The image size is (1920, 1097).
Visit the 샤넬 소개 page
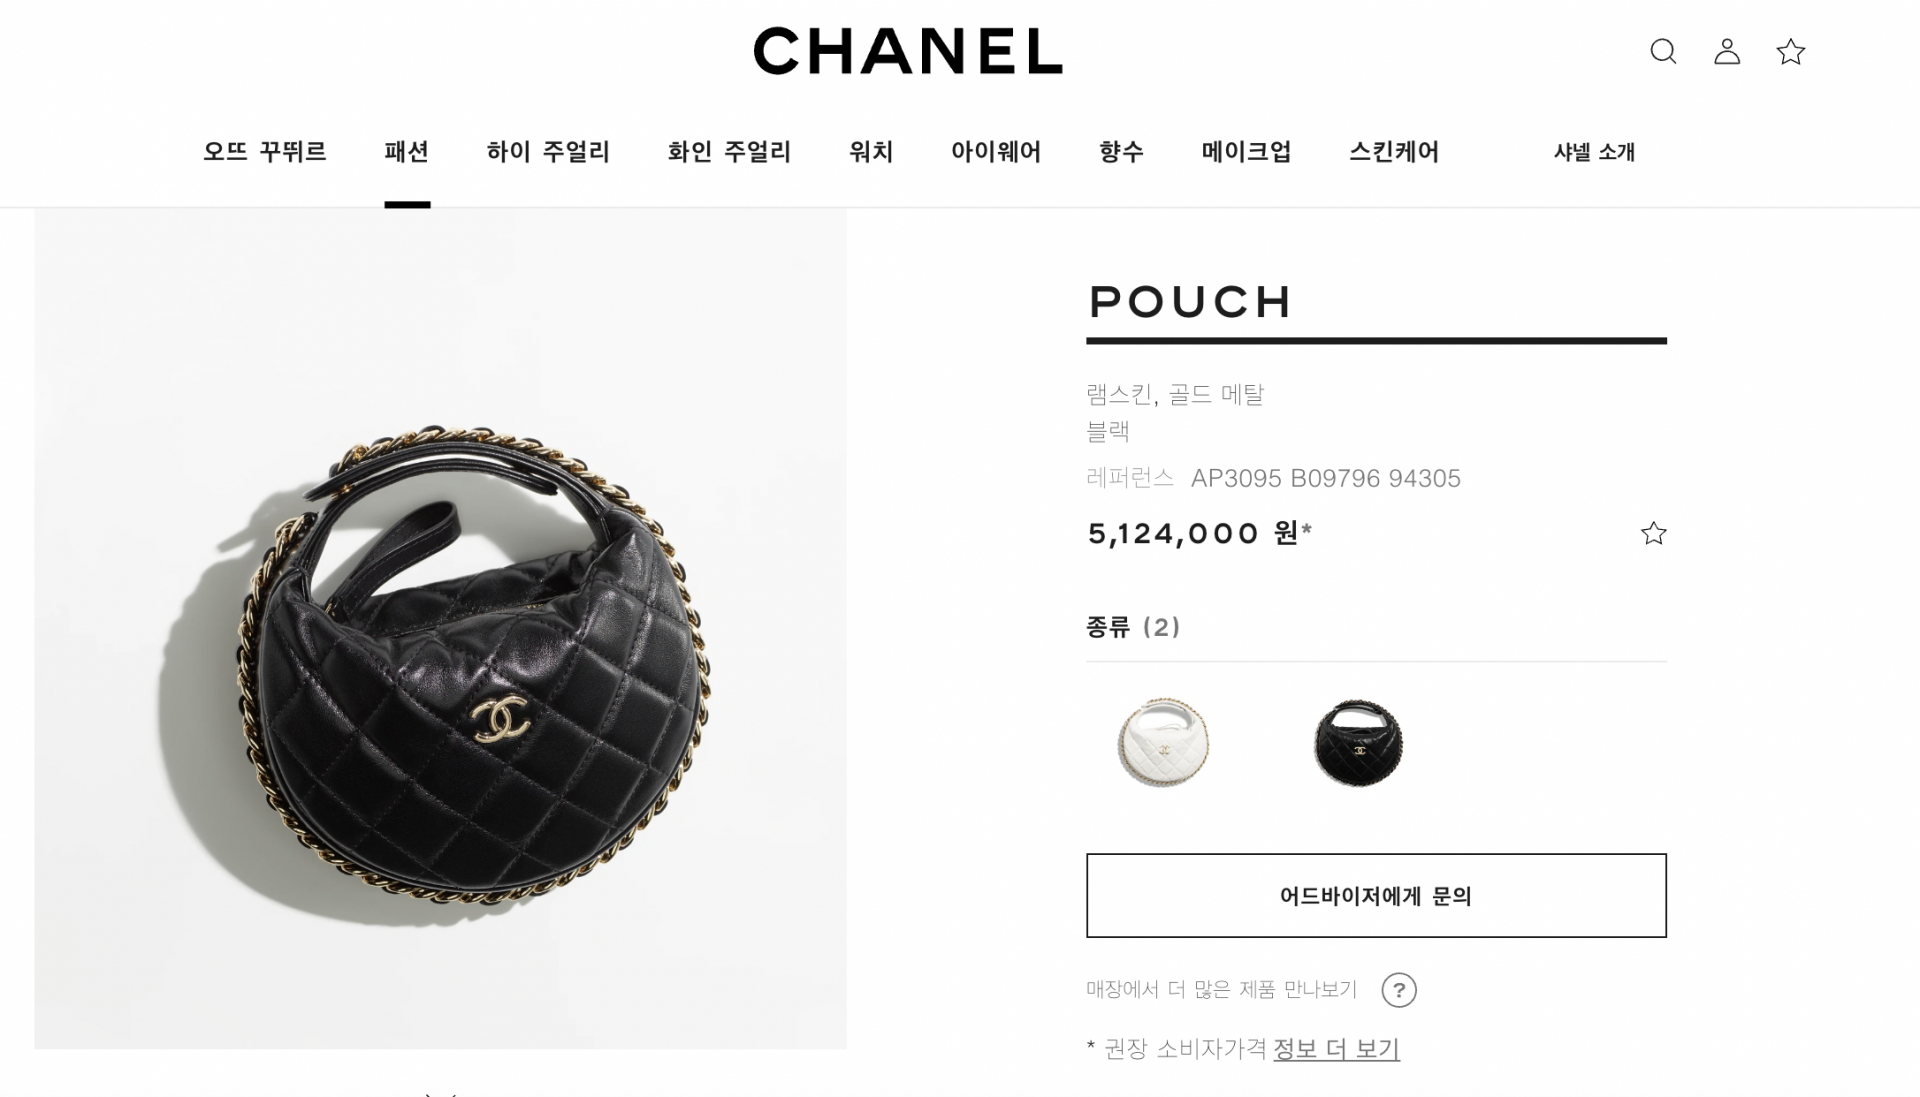pyautogui.click(x=1594, y=152)
